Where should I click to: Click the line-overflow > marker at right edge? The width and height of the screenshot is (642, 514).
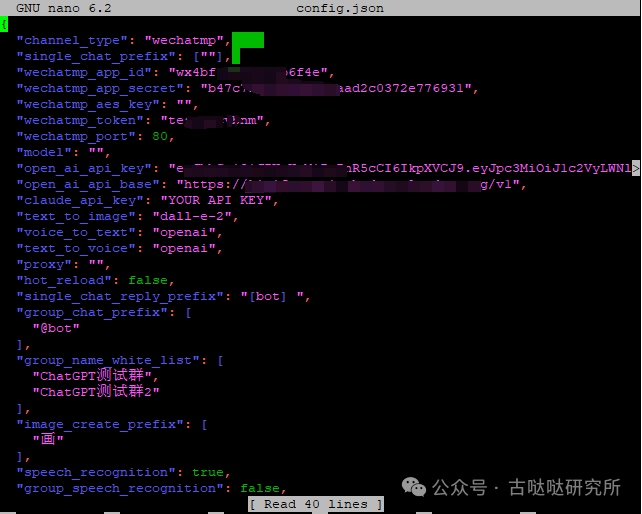coord(635,168)
